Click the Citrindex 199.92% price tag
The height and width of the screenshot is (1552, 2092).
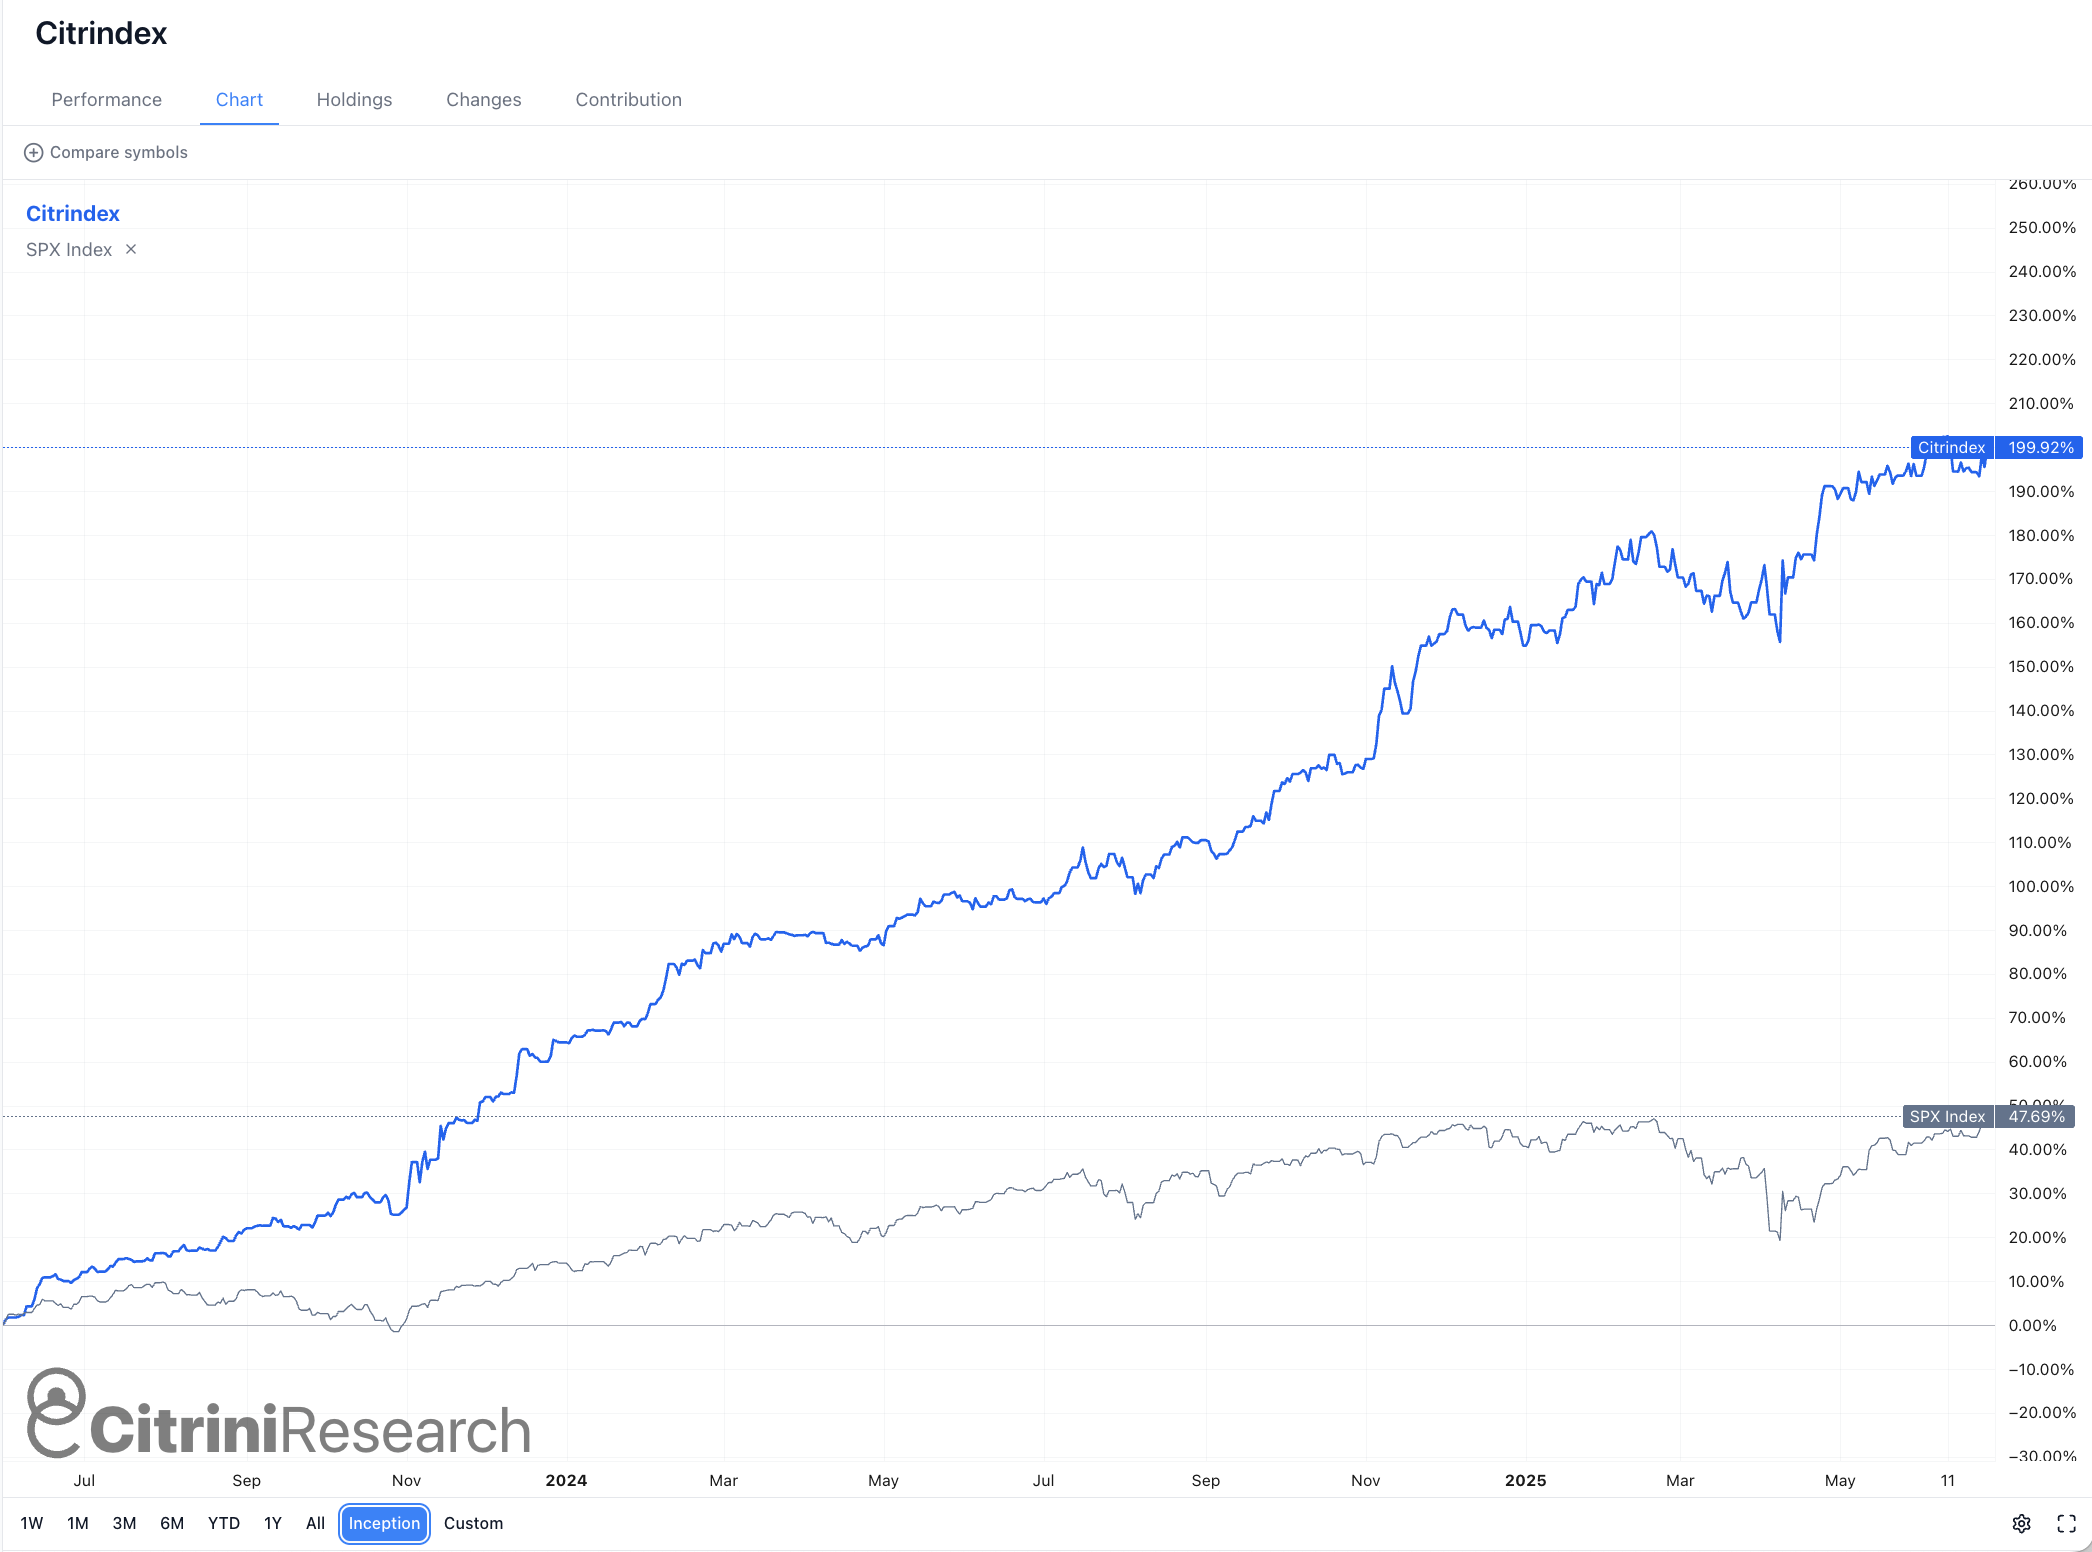pos(1996,448)
